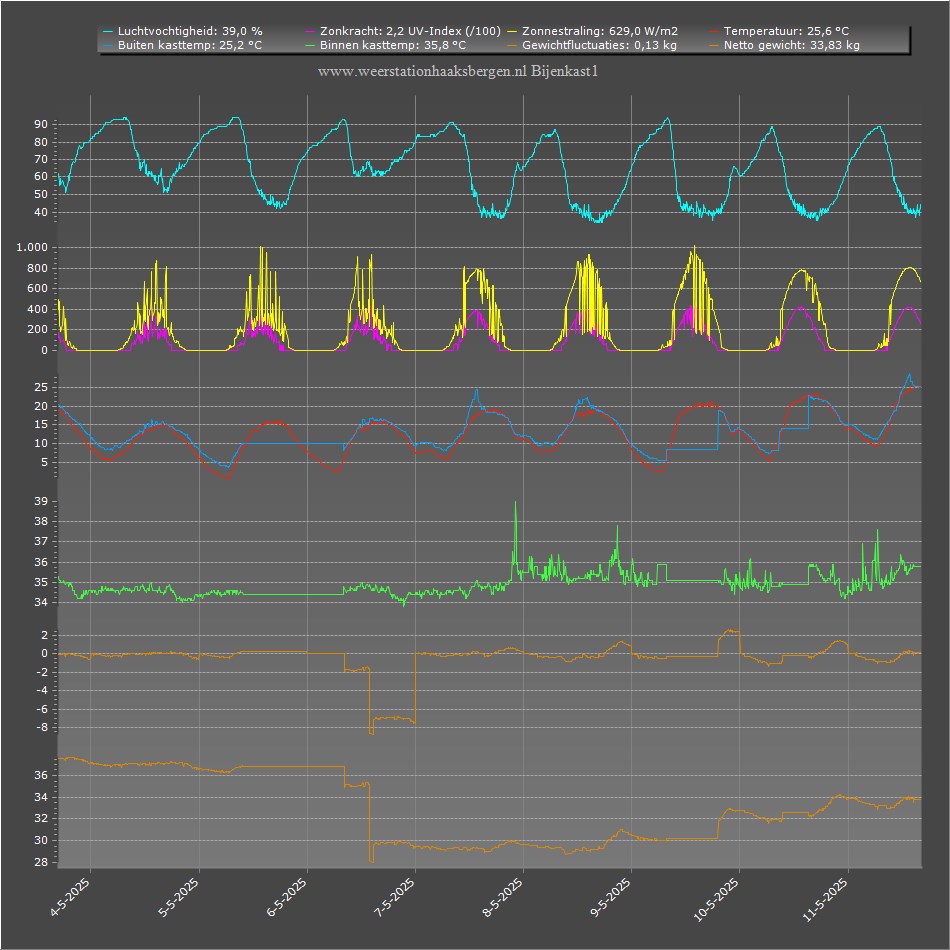Click the Zonkracht UV-Index legend entry

[404, 31]
